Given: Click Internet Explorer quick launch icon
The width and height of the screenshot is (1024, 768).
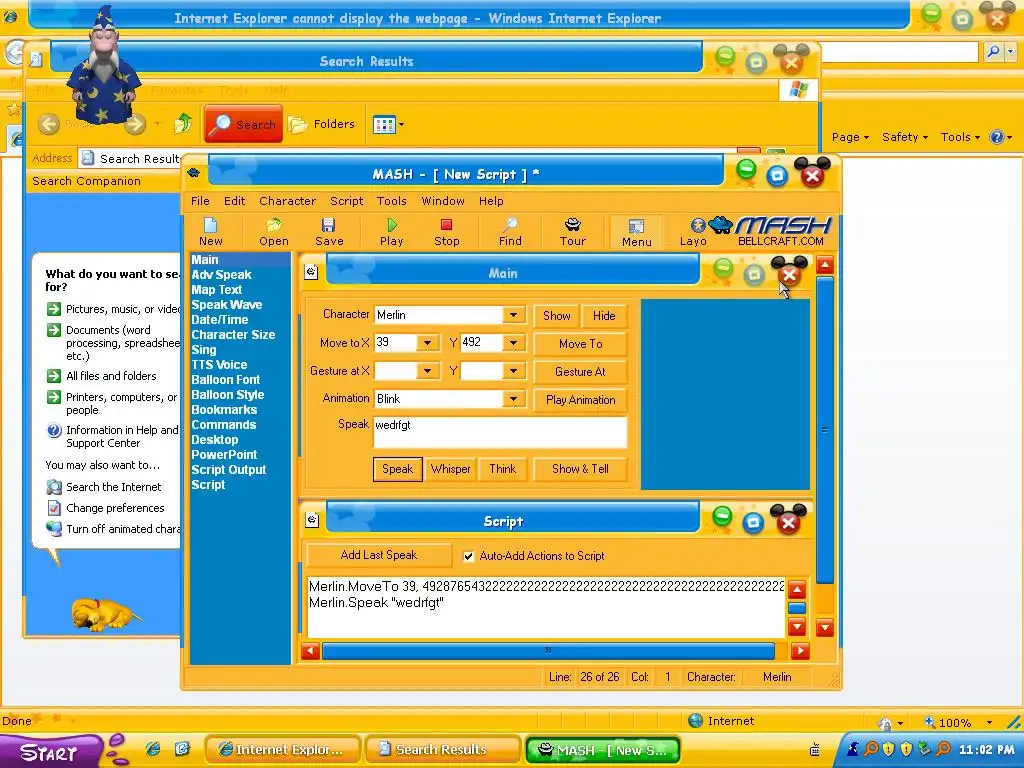Looking at the screenshot, I should coord(153,749).
